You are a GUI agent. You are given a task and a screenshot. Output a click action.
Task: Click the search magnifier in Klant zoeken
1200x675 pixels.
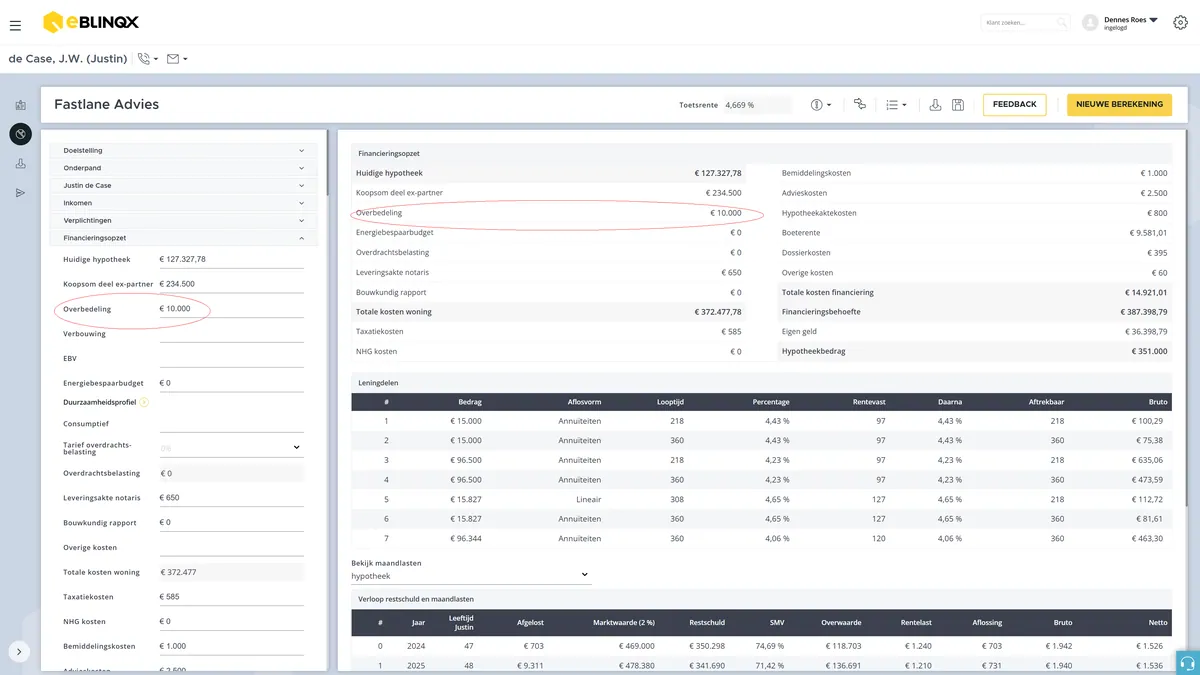(x=1061, y=22)
